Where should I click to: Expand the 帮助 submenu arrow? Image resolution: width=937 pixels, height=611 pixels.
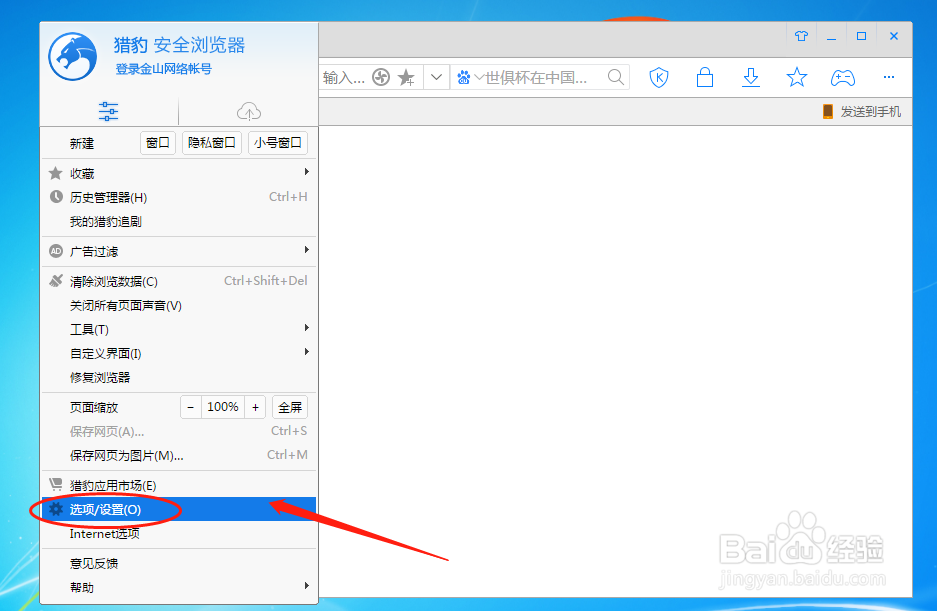point(307,586)
